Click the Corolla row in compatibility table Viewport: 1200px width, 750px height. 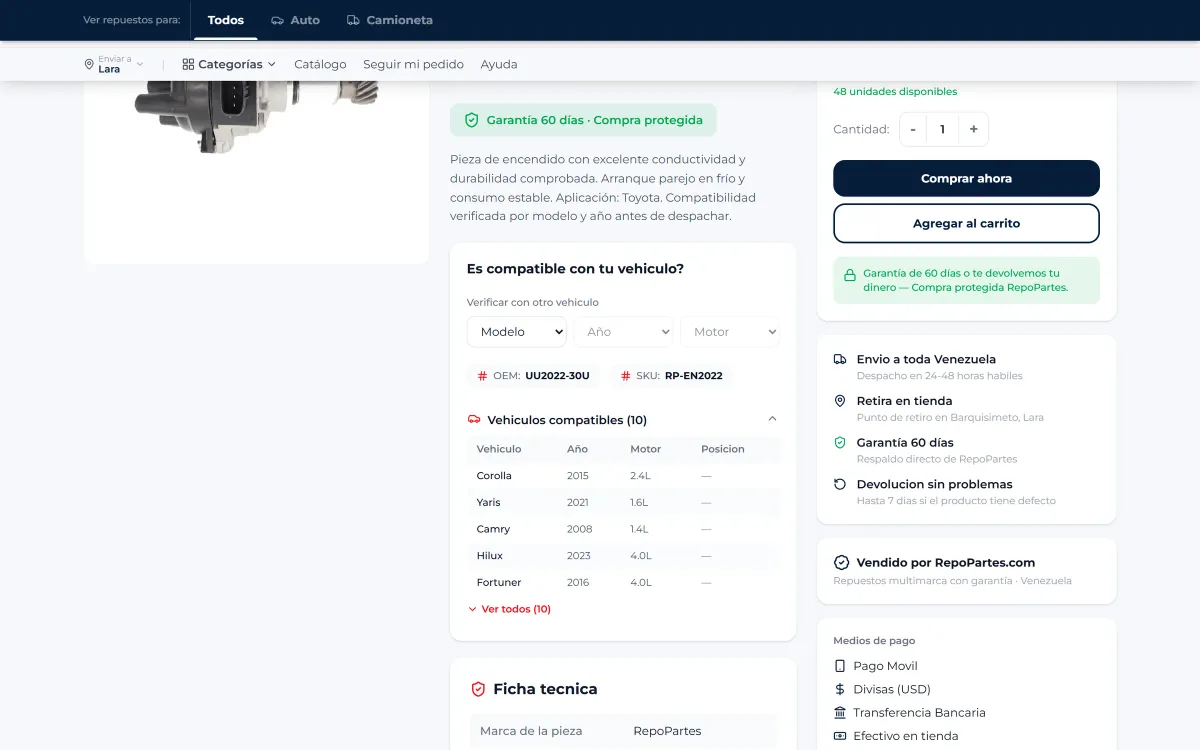pyautogui.click(x=623, y=476)
